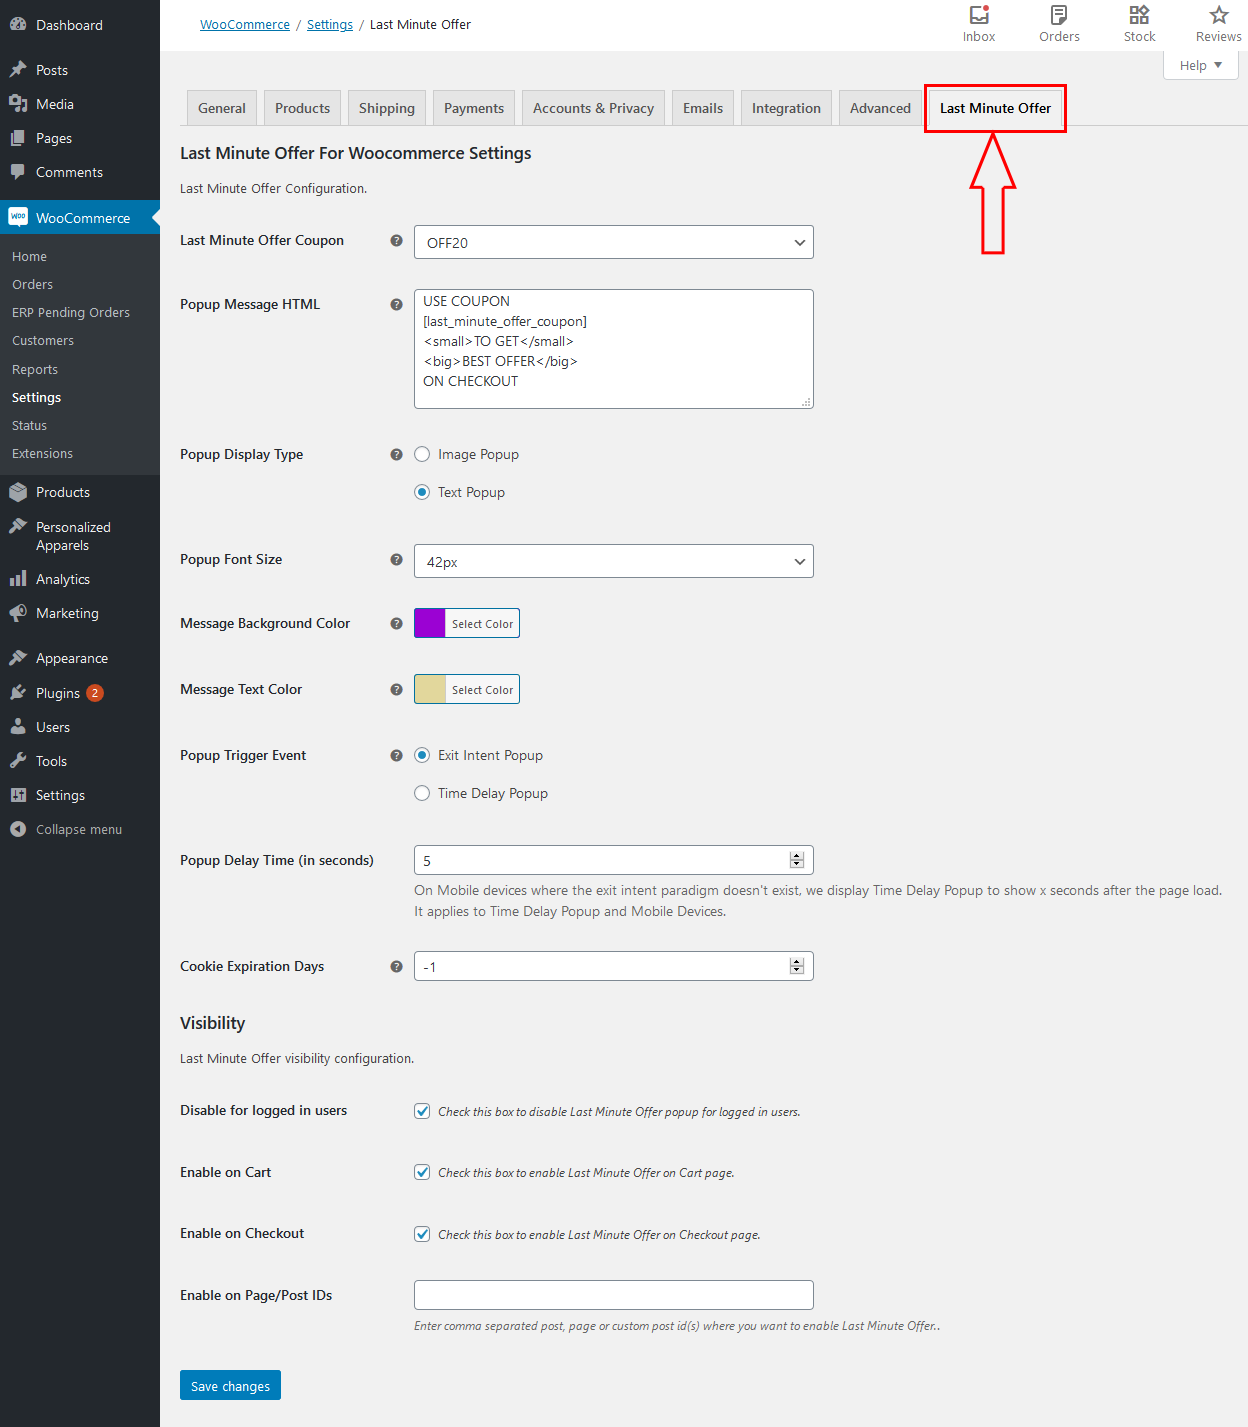1248x1427 pixels.
Task: Open the WooCommerce breadcrumb link
Action: pos(245,25)
